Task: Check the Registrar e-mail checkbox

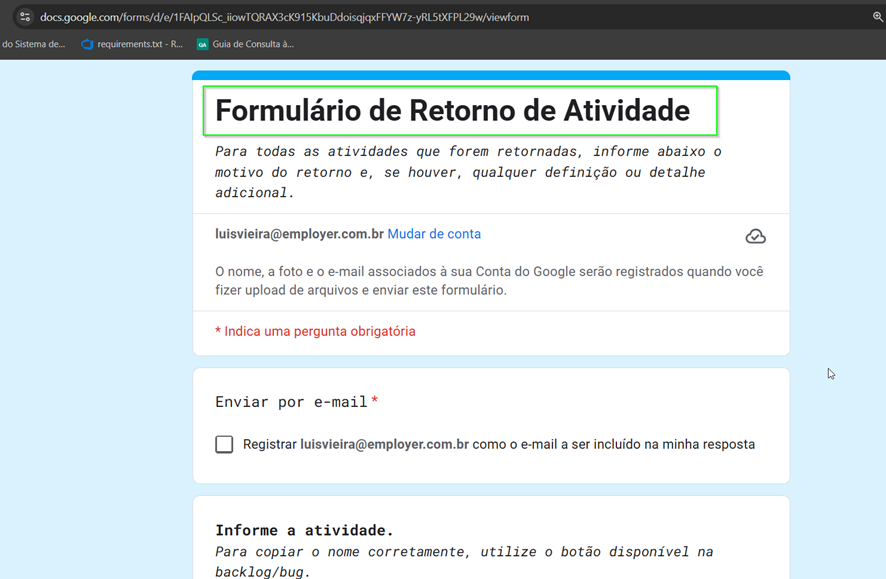Action: pyautogui.click(x=224, y=445)
